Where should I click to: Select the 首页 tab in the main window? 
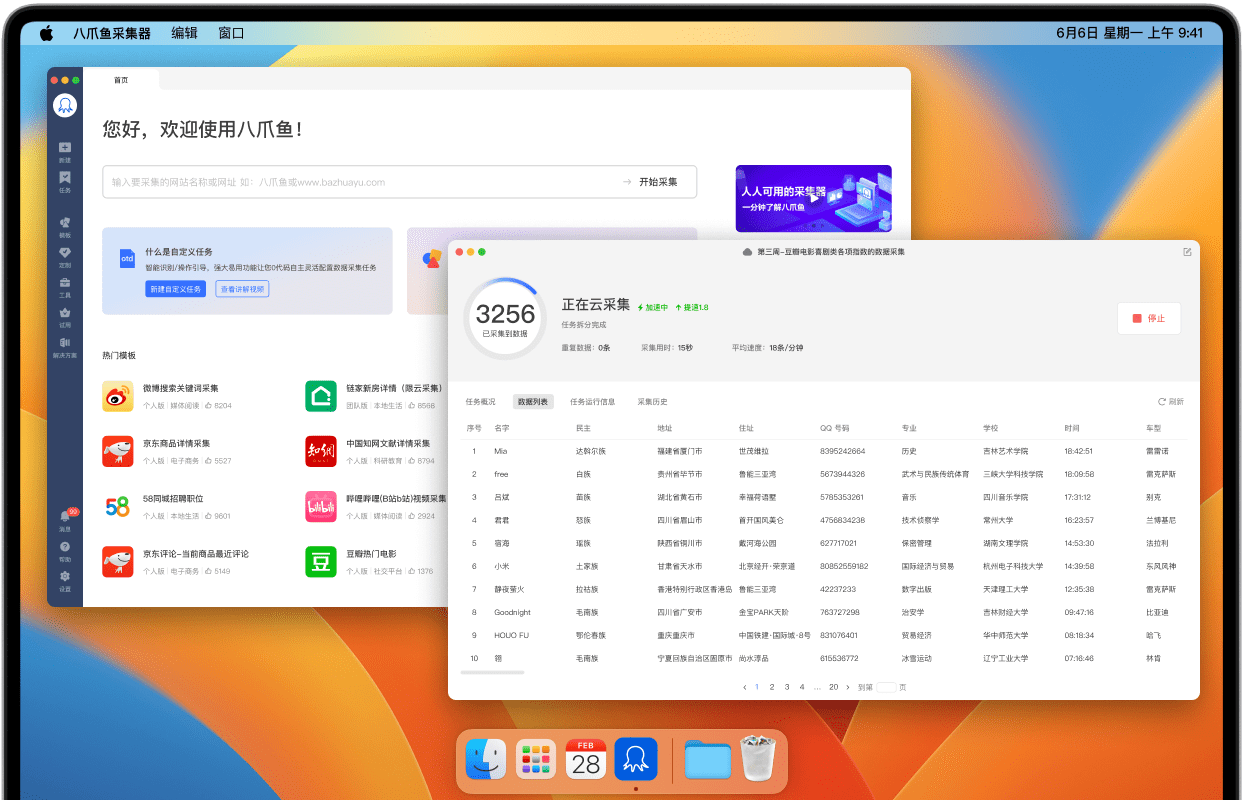pyautogui.click(x=121, y=80)
